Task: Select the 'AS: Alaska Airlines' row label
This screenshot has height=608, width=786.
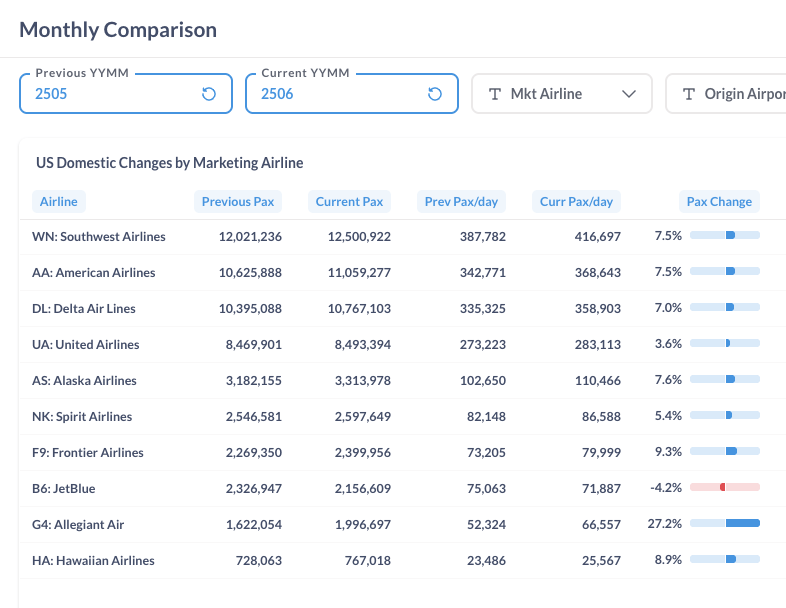Action: [84, 381]
